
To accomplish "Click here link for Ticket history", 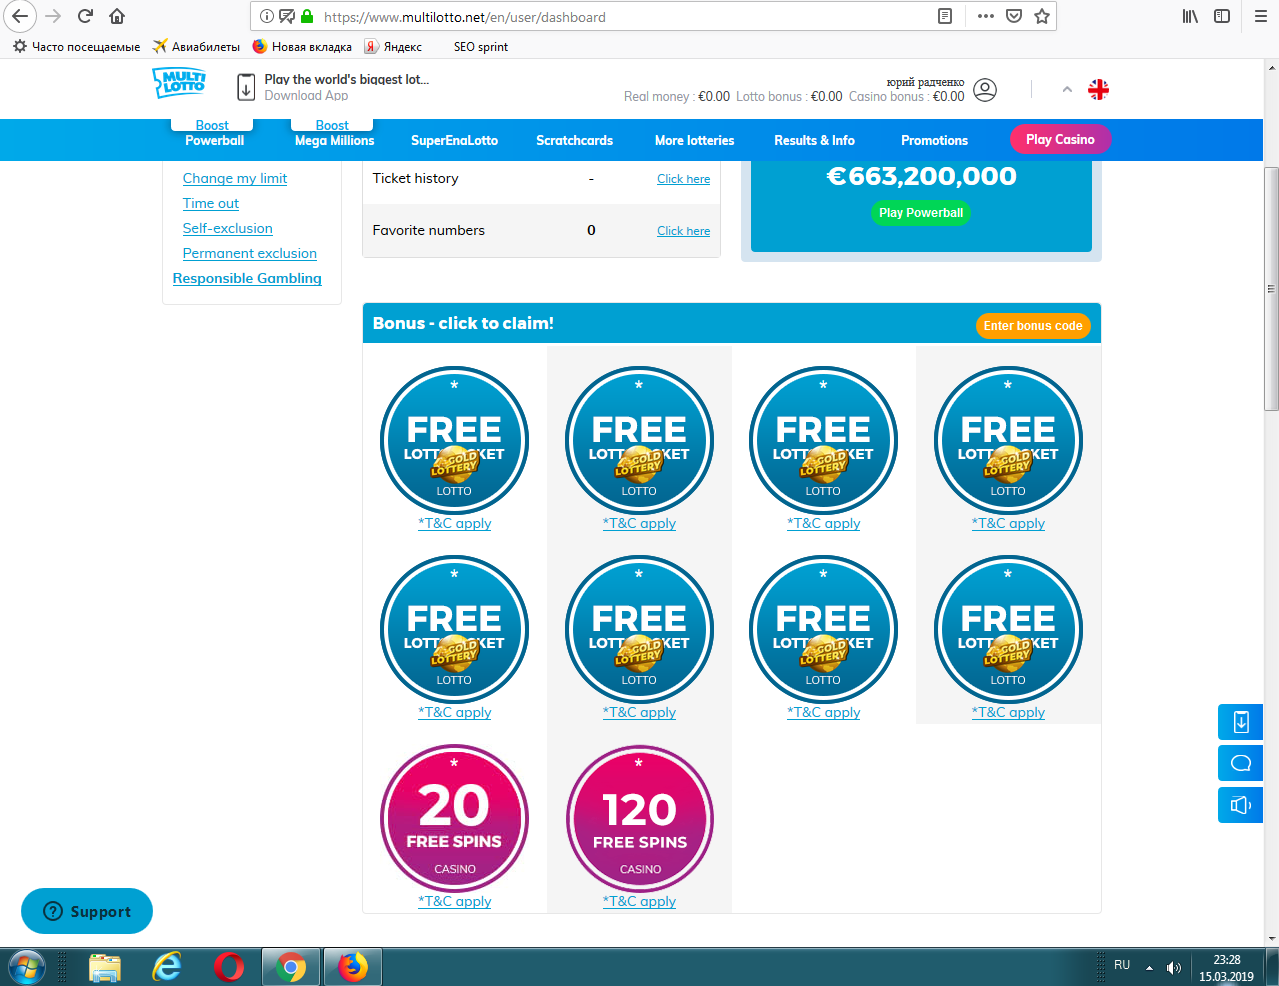I will [683, 179].
